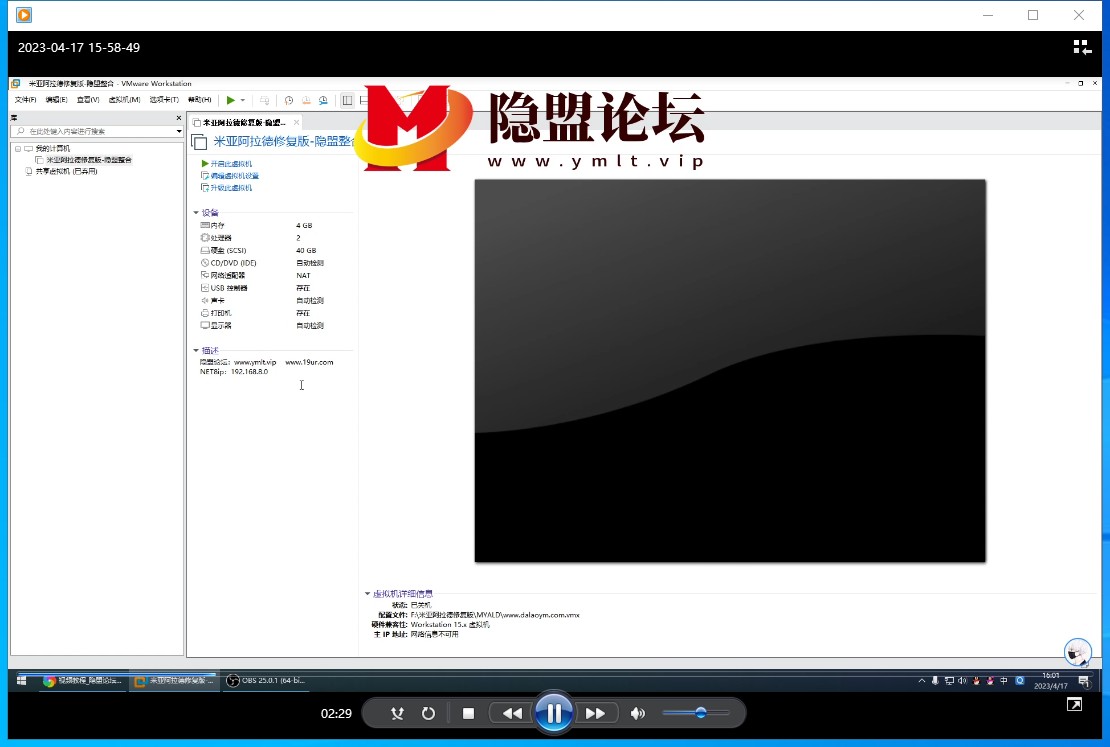Take a snapshot toolbar icon
The width and height of the screenshot is (1110, 747).
pyautogui.click(x=288, y=101)
